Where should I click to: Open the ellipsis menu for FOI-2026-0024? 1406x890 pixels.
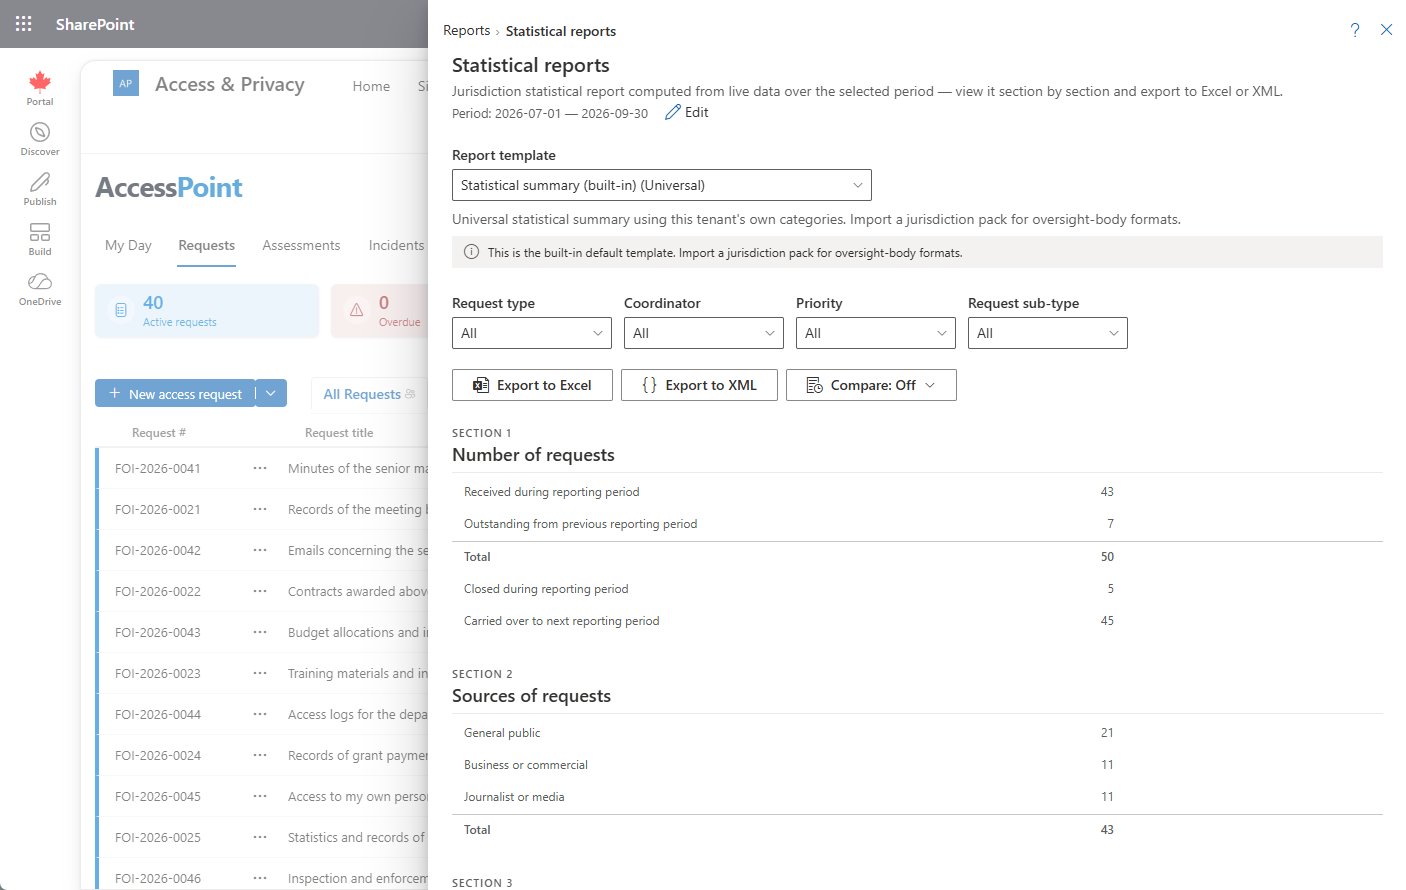(260, 755)
